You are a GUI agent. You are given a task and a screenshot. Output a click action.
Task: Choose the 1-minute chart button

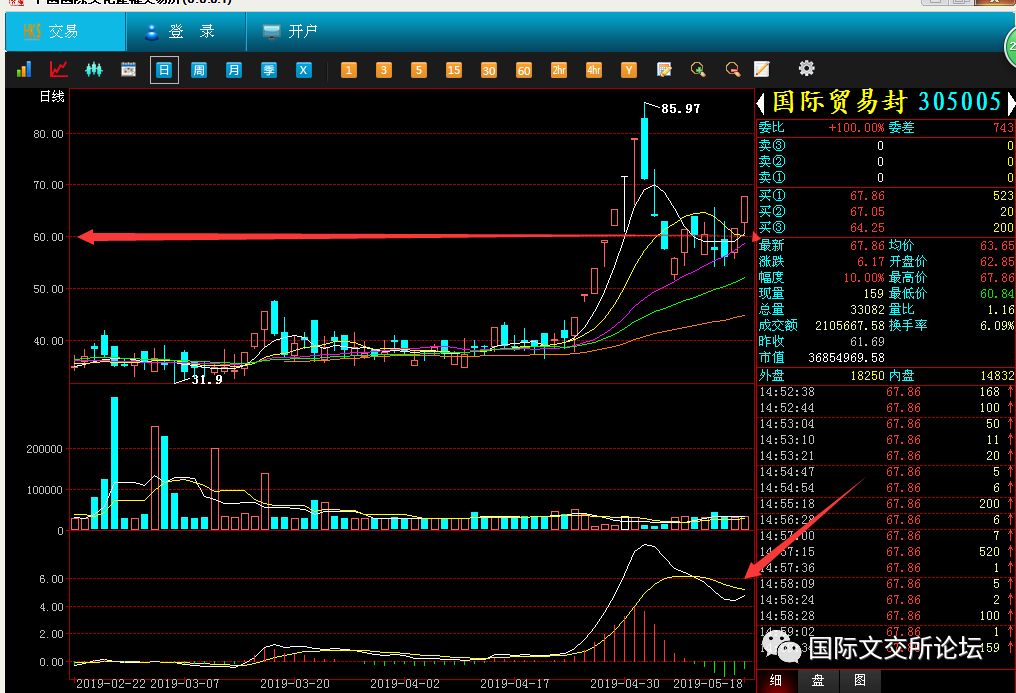(349, 69)
